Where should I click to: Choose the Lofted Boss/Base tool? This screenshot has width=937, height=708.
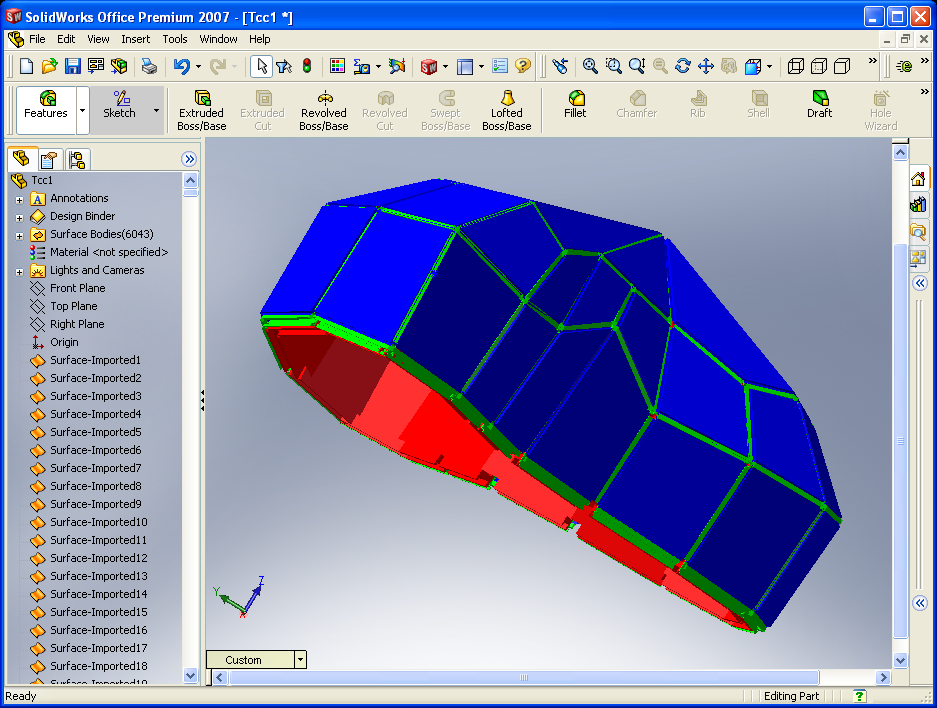coord(506,110)
